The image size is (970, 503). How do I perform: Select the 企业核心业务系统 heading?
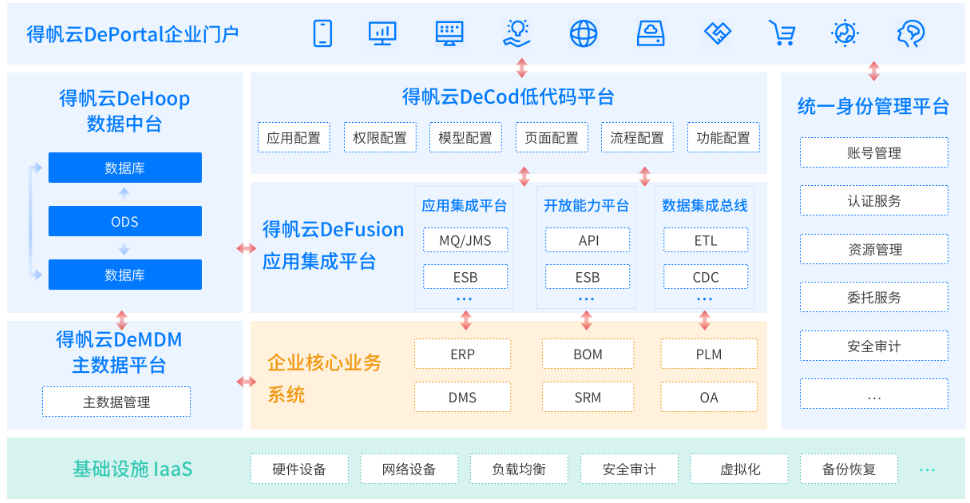(324, 378)
